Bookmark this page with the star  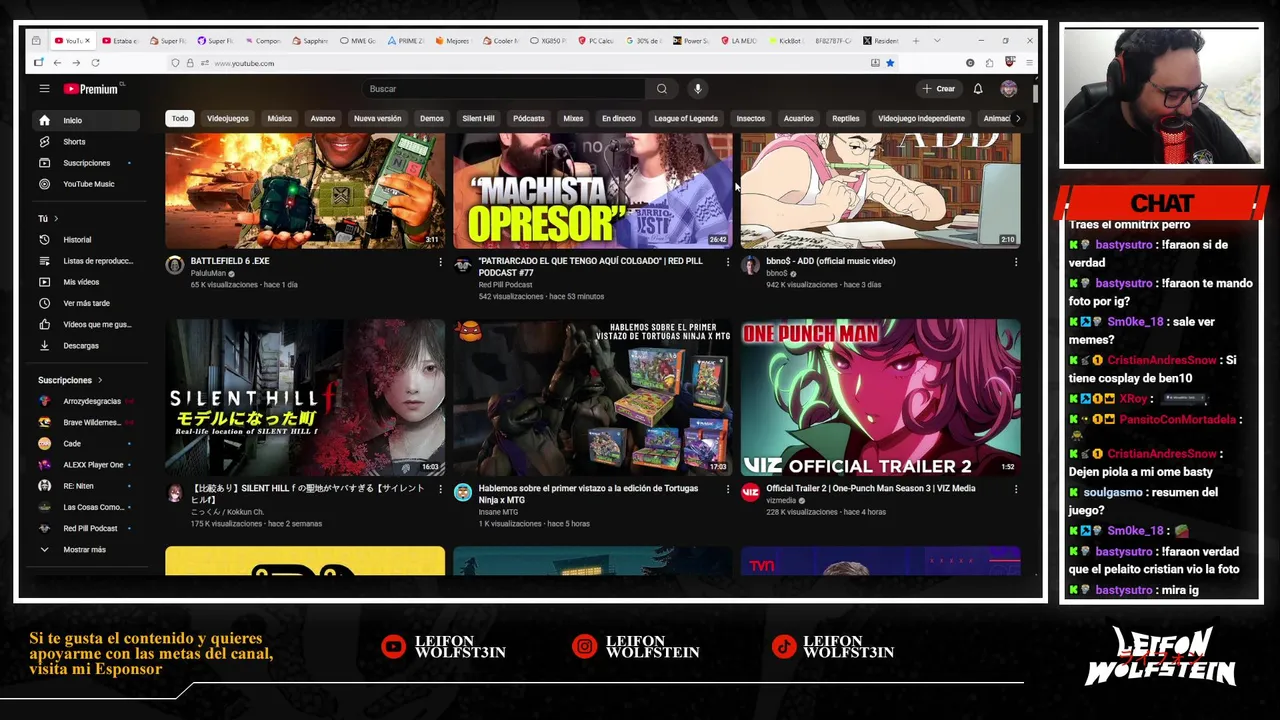[890, 63]
